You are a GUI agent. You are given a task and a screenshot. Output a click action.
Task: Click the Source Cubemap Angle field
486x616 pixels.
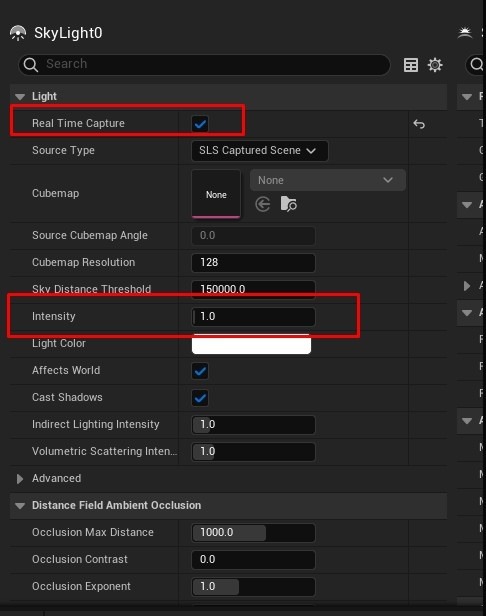(x=253, y=236)
